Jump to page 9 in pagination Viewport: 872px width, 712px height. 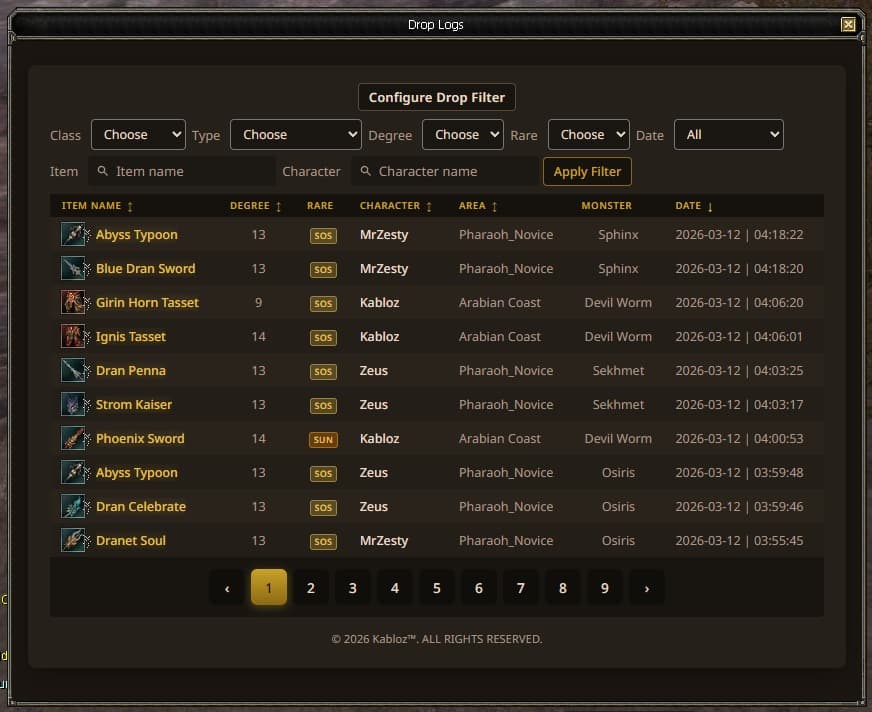[605, 588]
